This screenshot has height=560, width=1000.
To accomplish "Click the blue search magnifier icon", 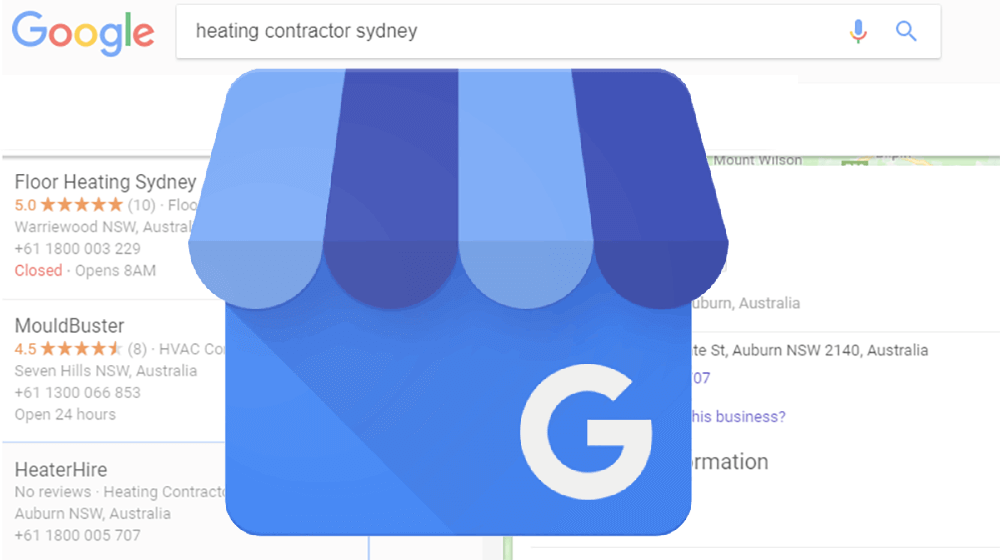I will click(906, 31).
